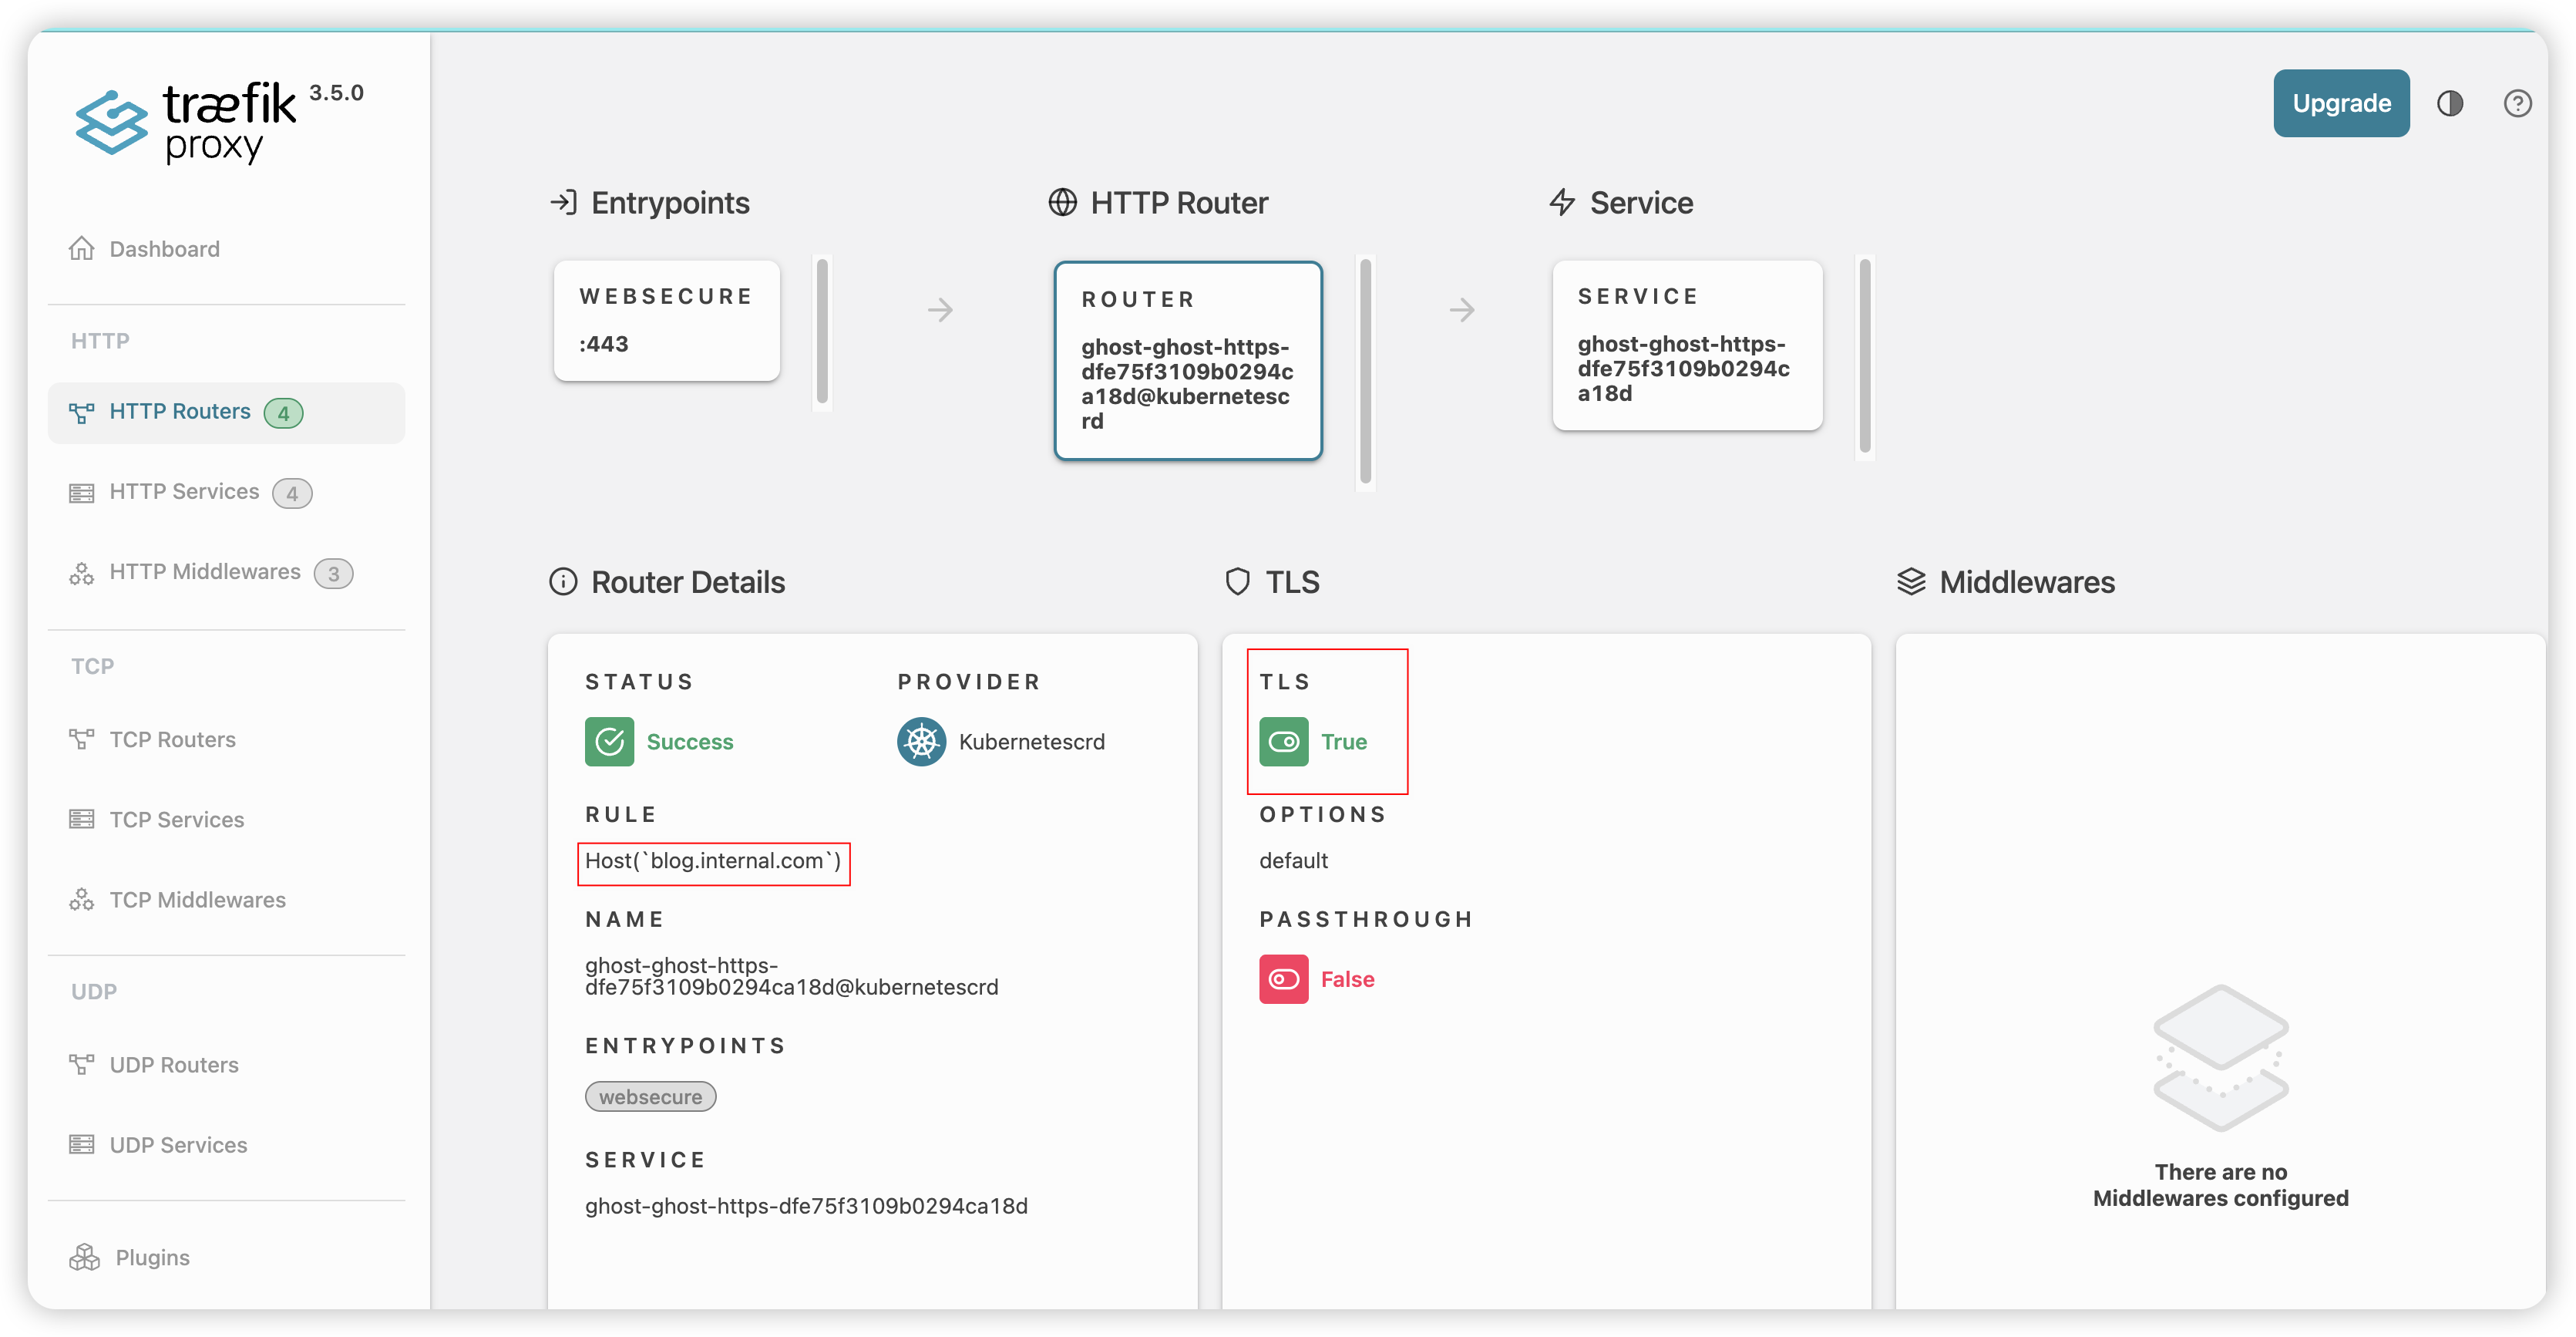Go to Dashboard in sidebar
2576x1337 pixels.
coord(164,249)
